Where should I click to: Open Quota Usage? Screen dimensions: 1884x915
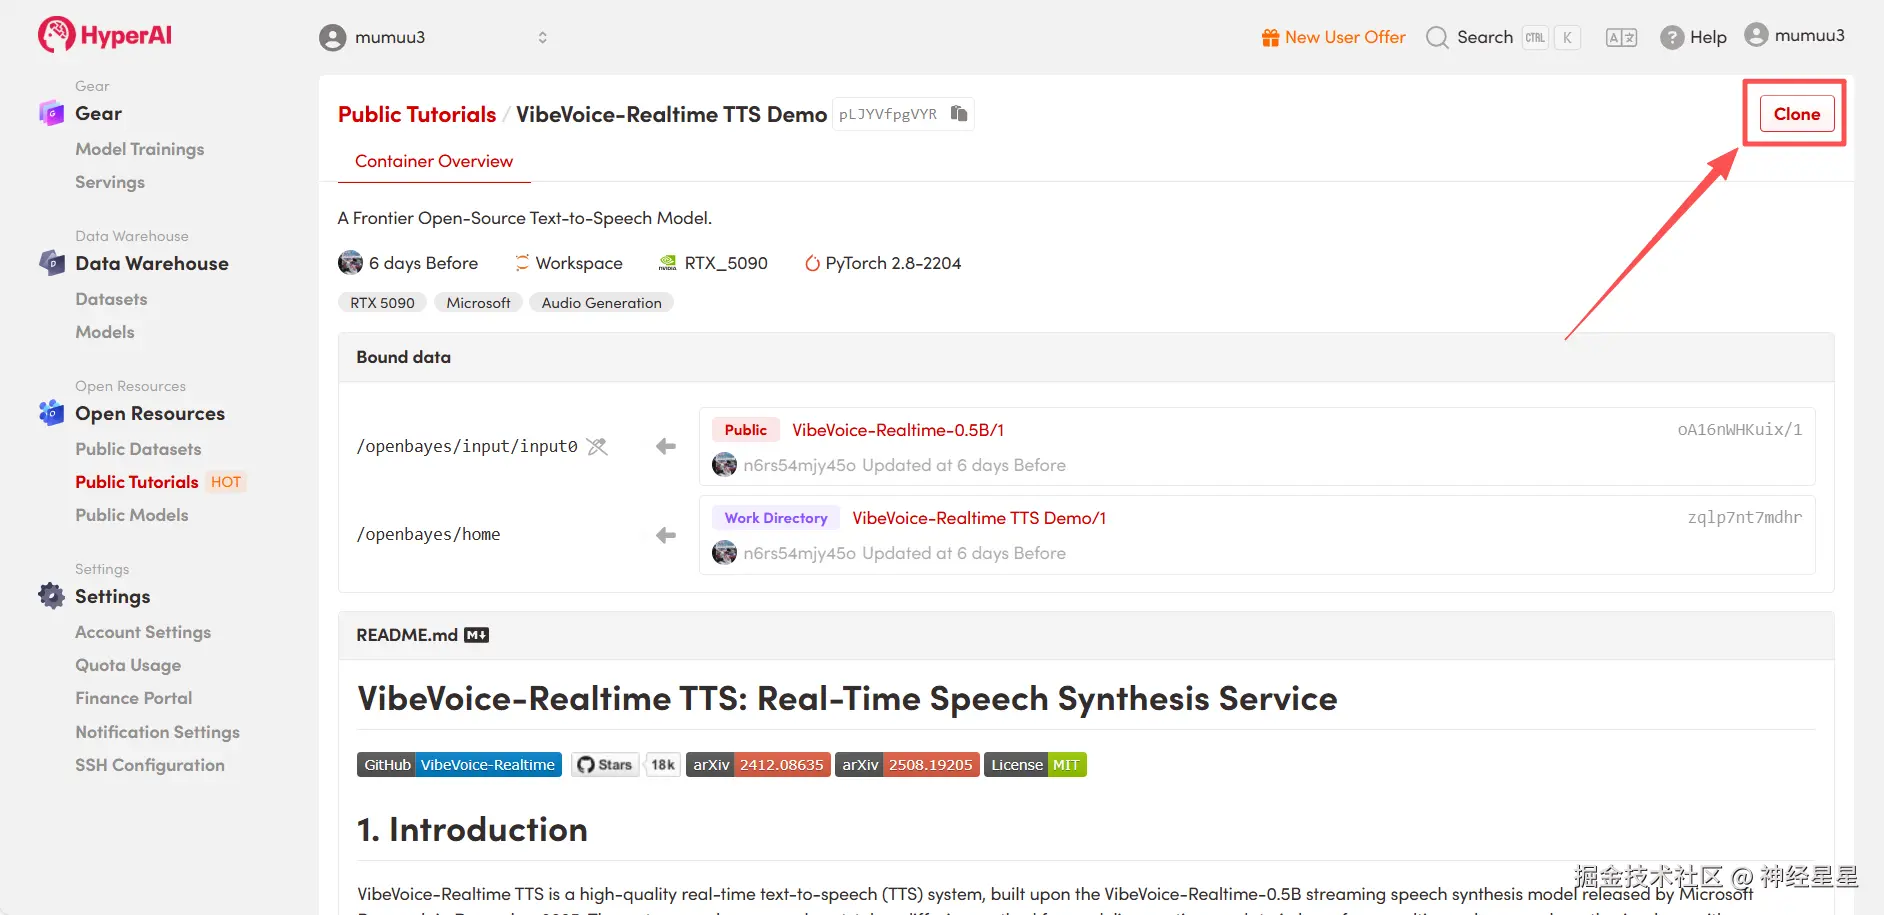(128, 665)
